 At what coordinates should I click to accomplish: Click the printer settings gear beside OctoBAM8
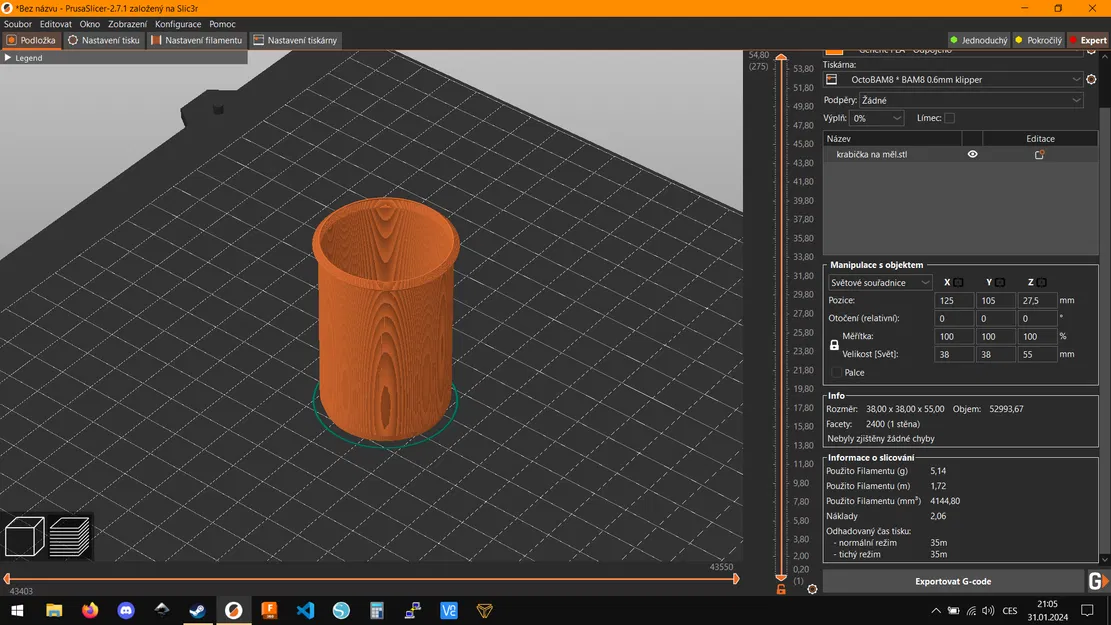(1091, 79)
